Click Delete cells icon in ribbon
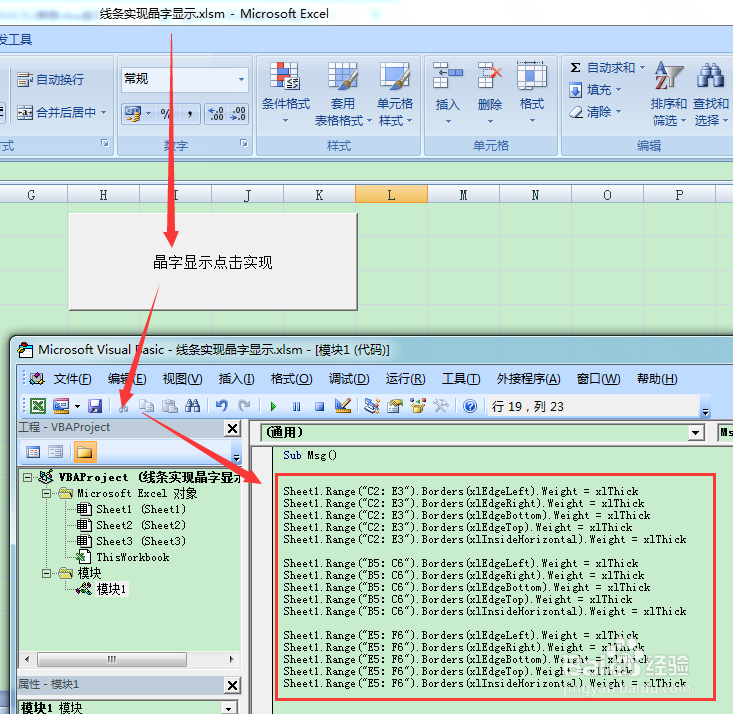Image resolution: width=733 pixels, height=714 pixels. 489,76
